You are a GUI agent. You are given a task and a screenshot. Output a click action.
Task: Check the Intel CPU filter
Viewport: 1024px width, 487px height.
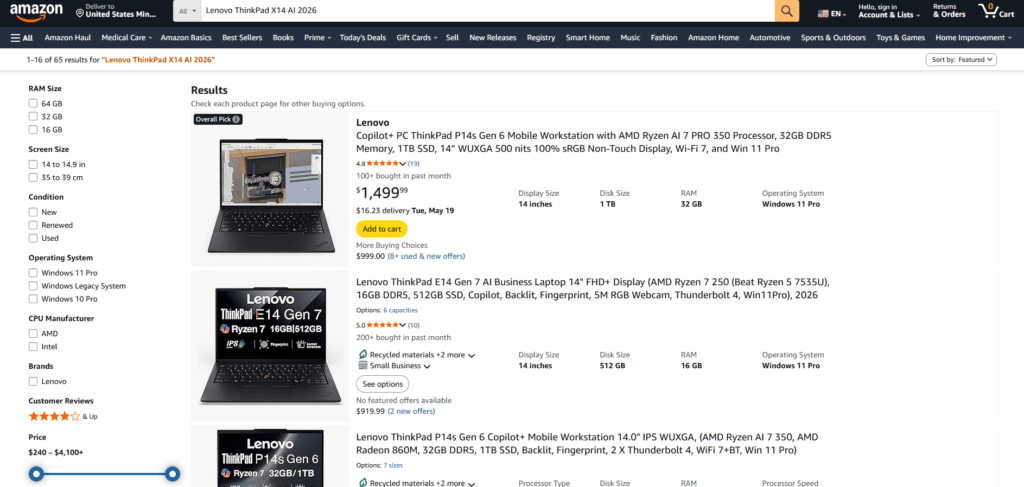pyautogui.click(x=33, y=346)
